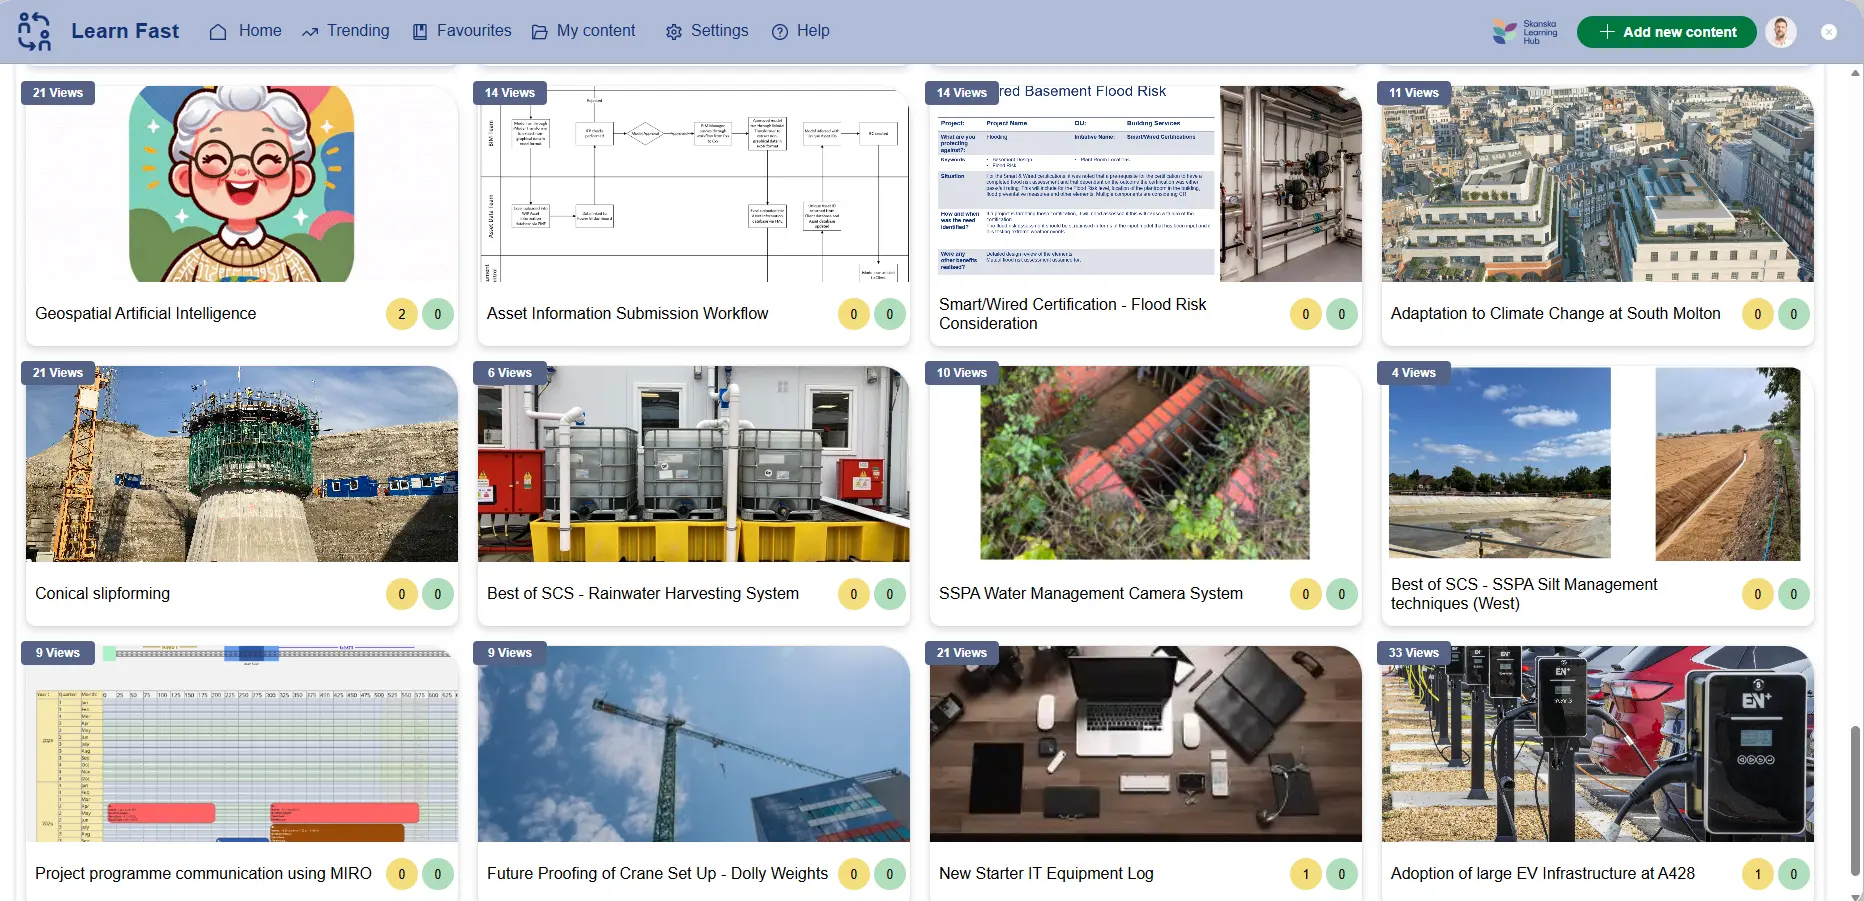Viewport: 1864px width, 901px height.
Task: Open Settings gear icon
Action: pyautogui.click(x=674, y=32)
